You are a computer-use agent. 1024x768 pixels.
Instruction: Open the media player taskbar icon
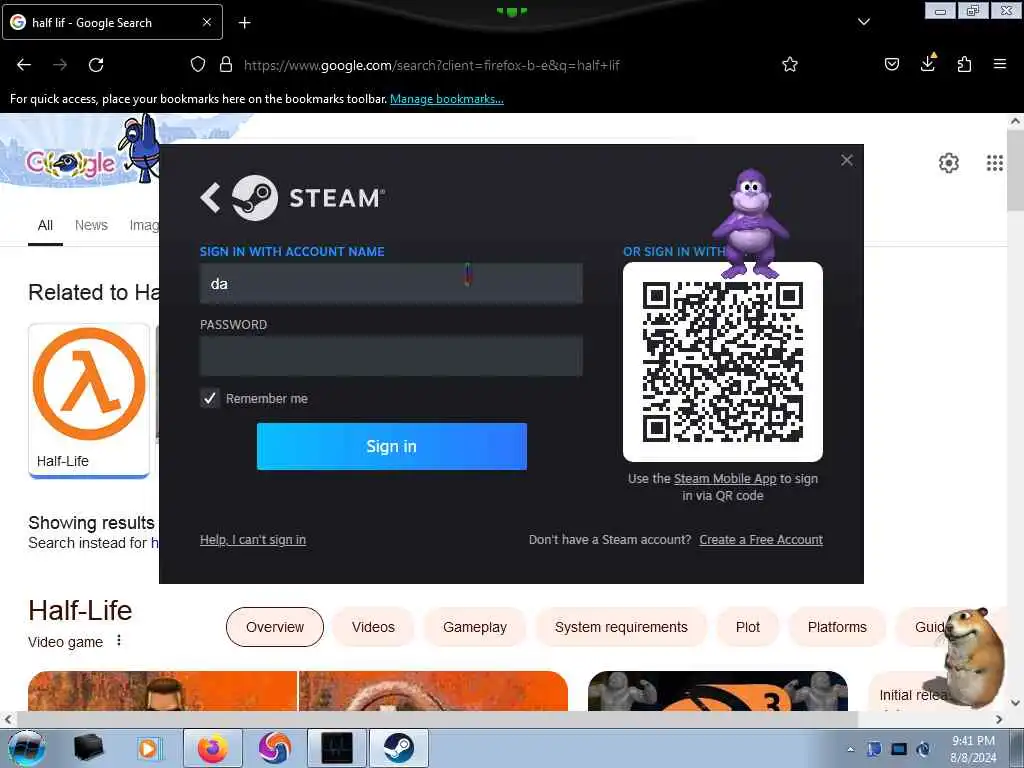click(x=149, y=748)
